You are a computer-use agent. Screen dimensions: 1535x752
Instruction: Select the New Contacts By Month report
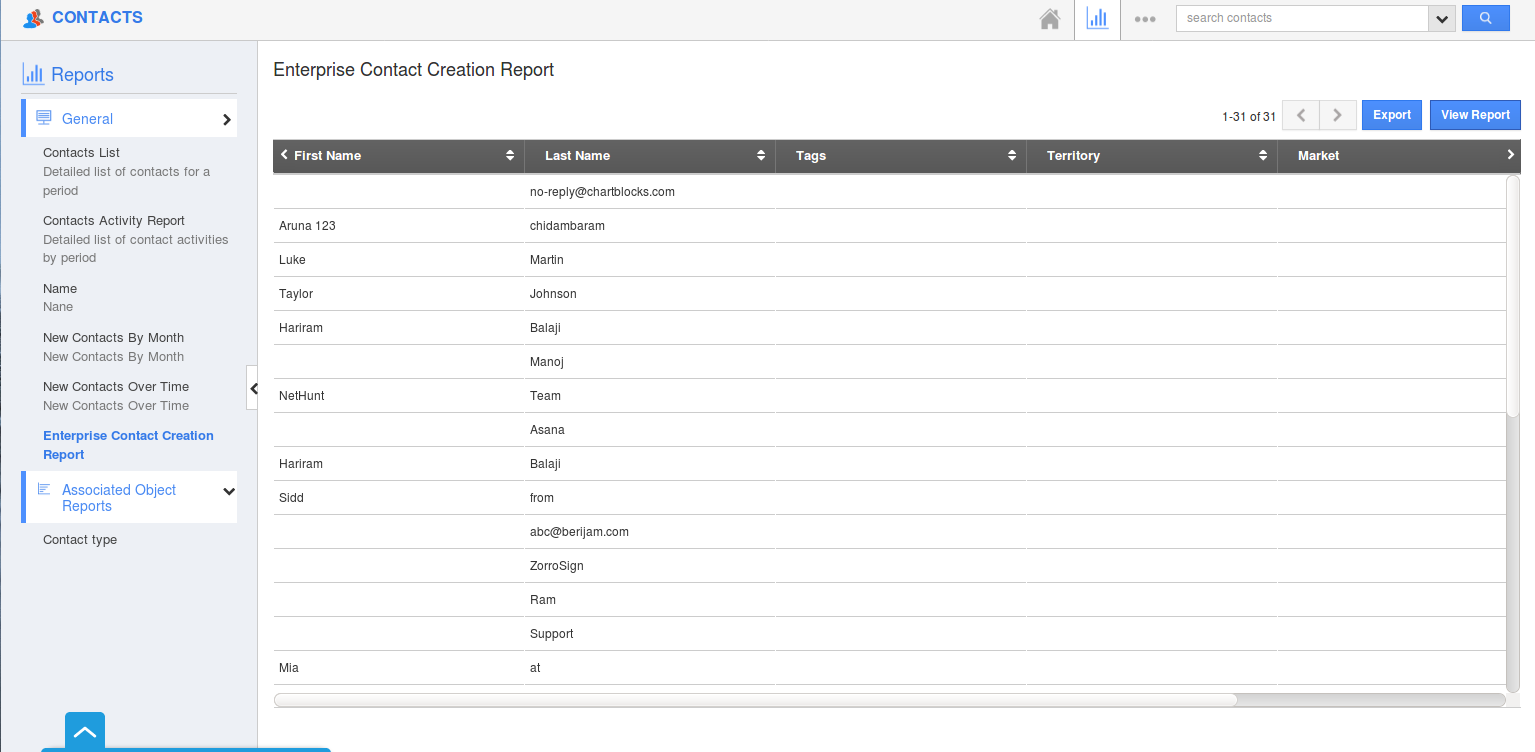pyautogui.click(x=113, y=337)
